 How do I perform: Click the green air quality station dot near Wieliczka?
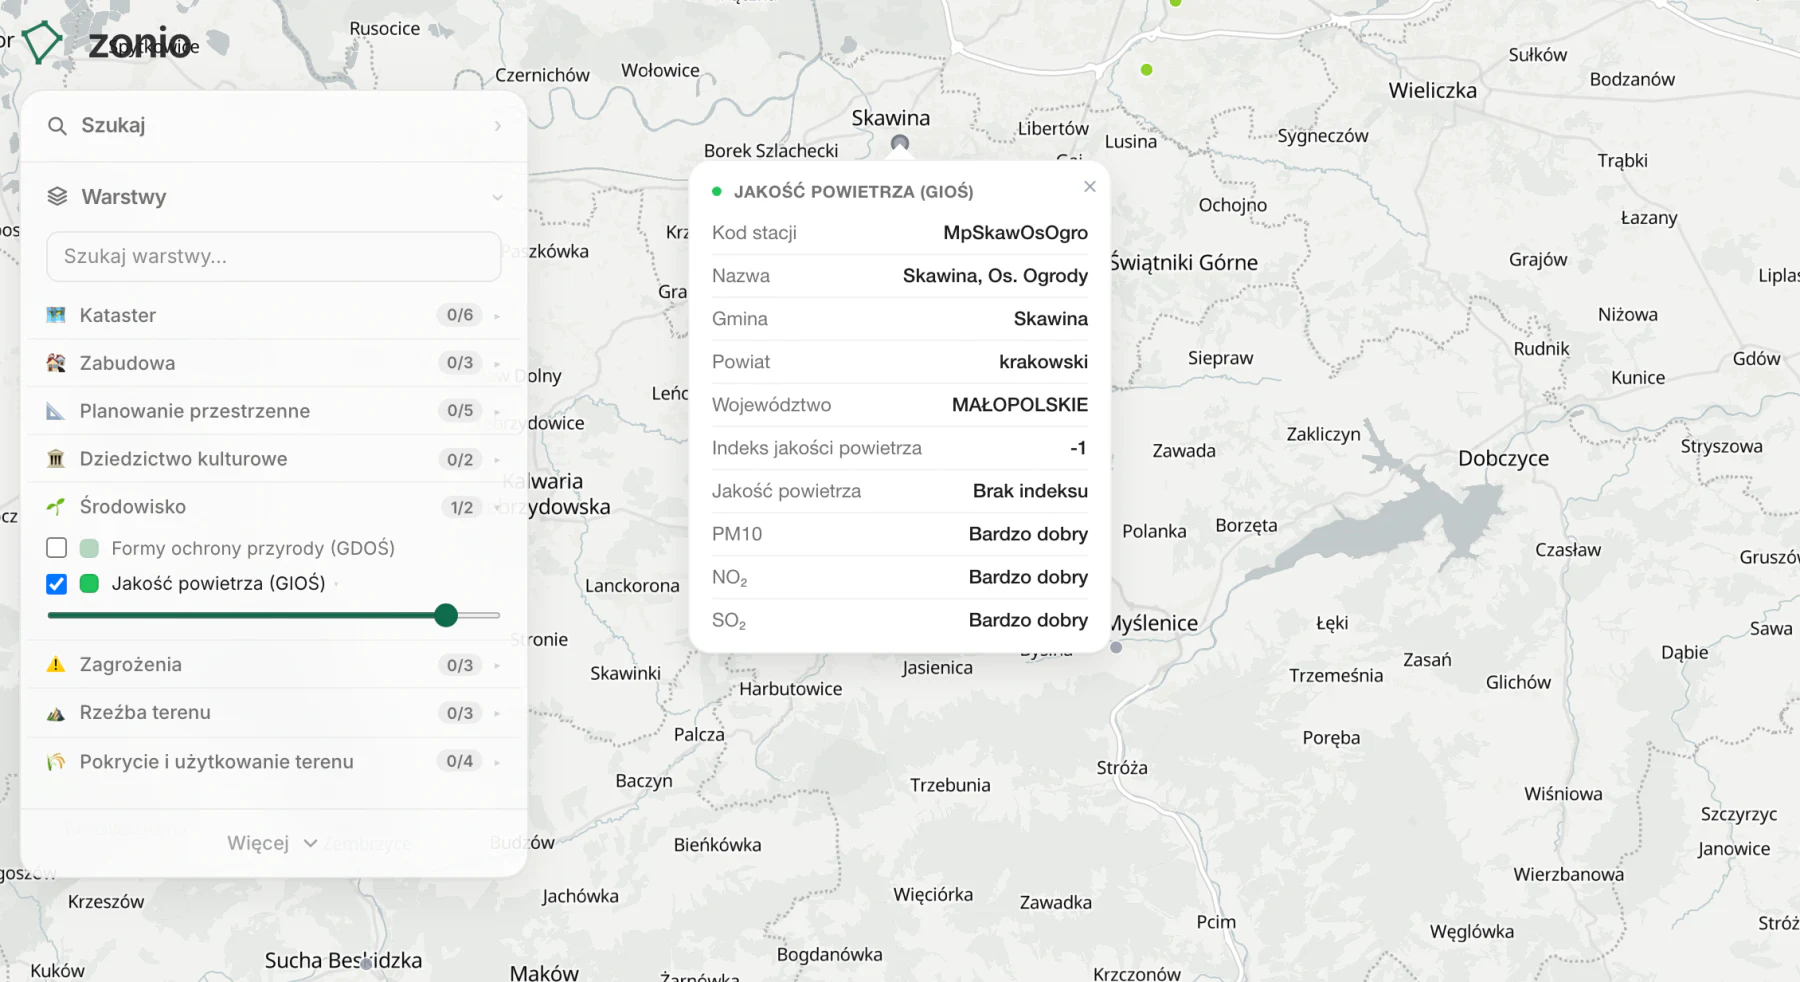click(1147, 70)
